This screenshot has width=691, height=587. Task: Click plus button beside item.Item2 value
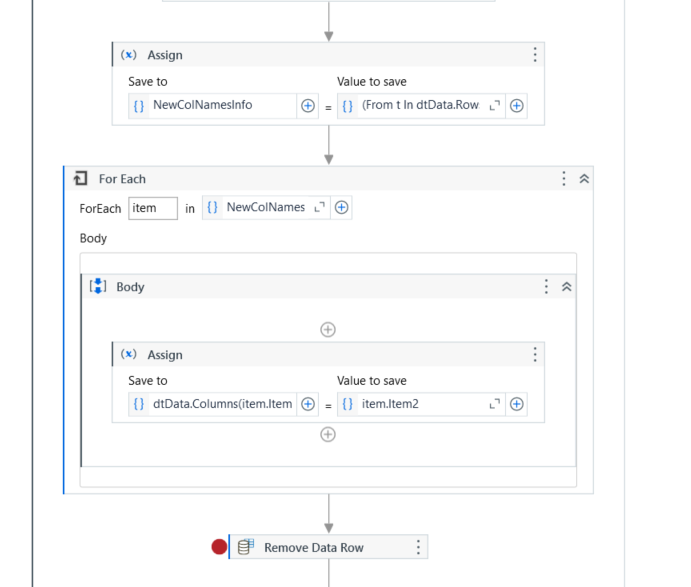517,405
